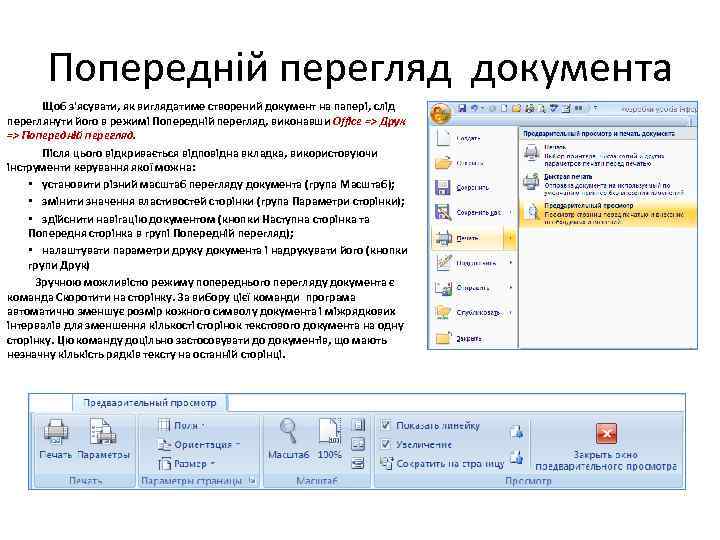Click Сократить на страницу button
Screen dimensions: 720x540
[442, 464]
